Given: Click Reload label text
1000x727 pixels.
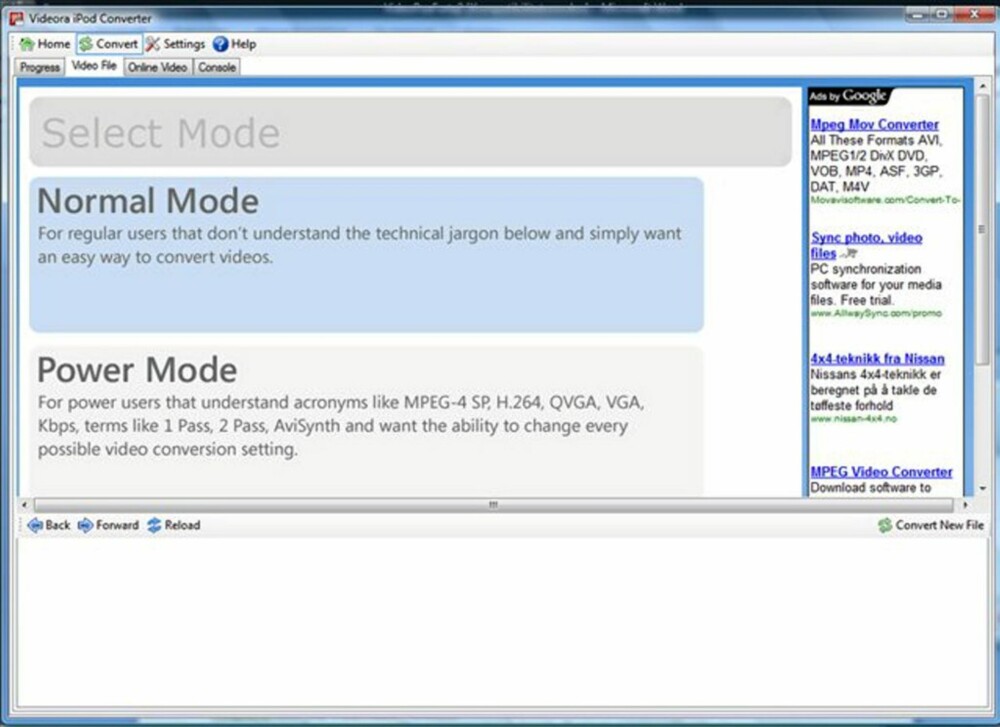Looking at the screenshot, I should (x=182, y=525).
